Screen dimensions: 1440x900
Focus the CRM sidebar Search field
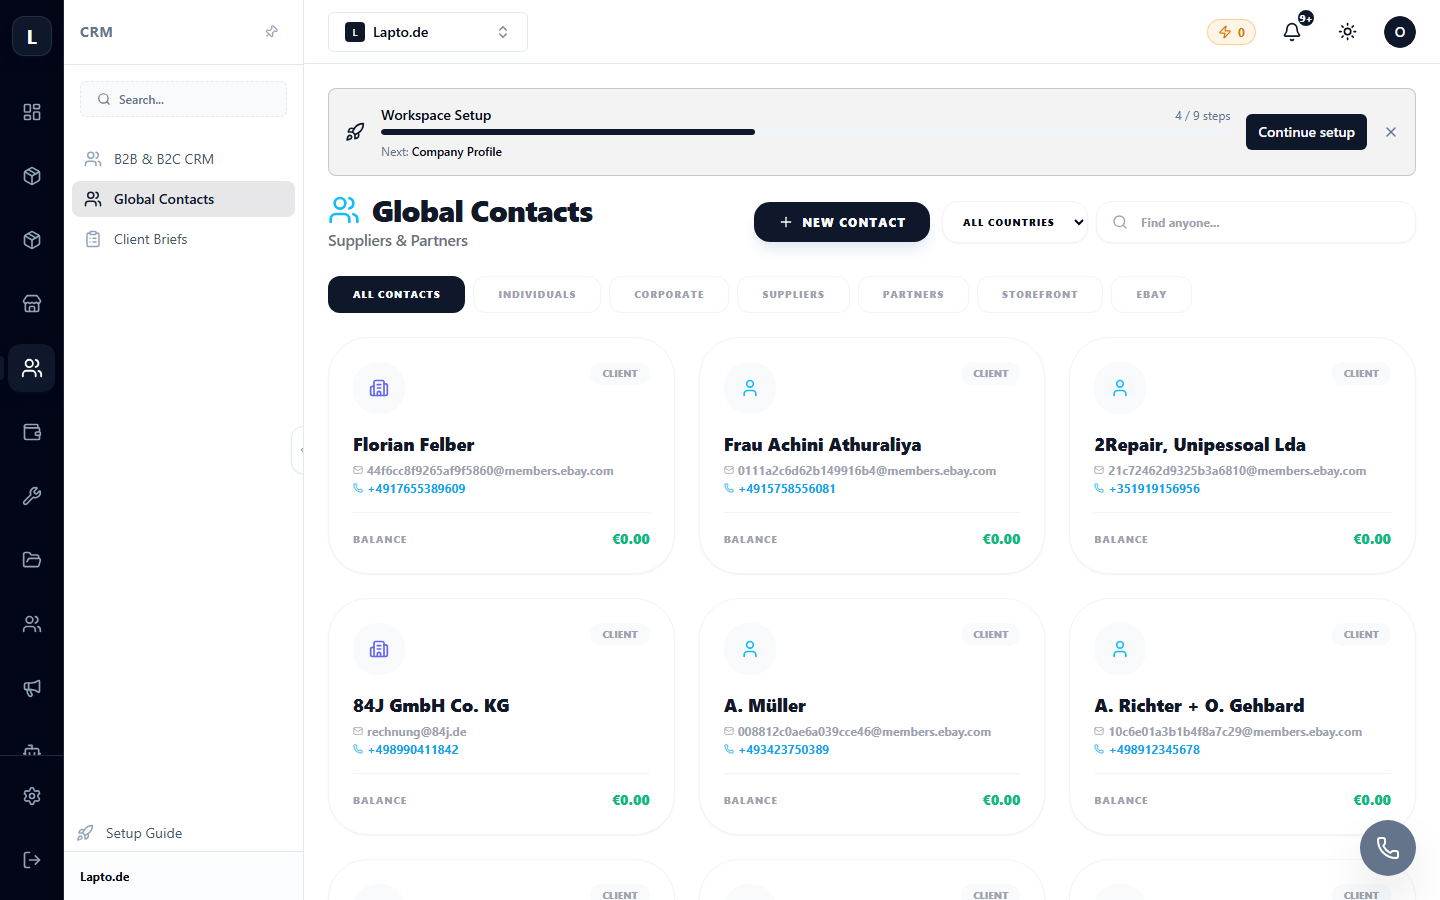point(183,99)
